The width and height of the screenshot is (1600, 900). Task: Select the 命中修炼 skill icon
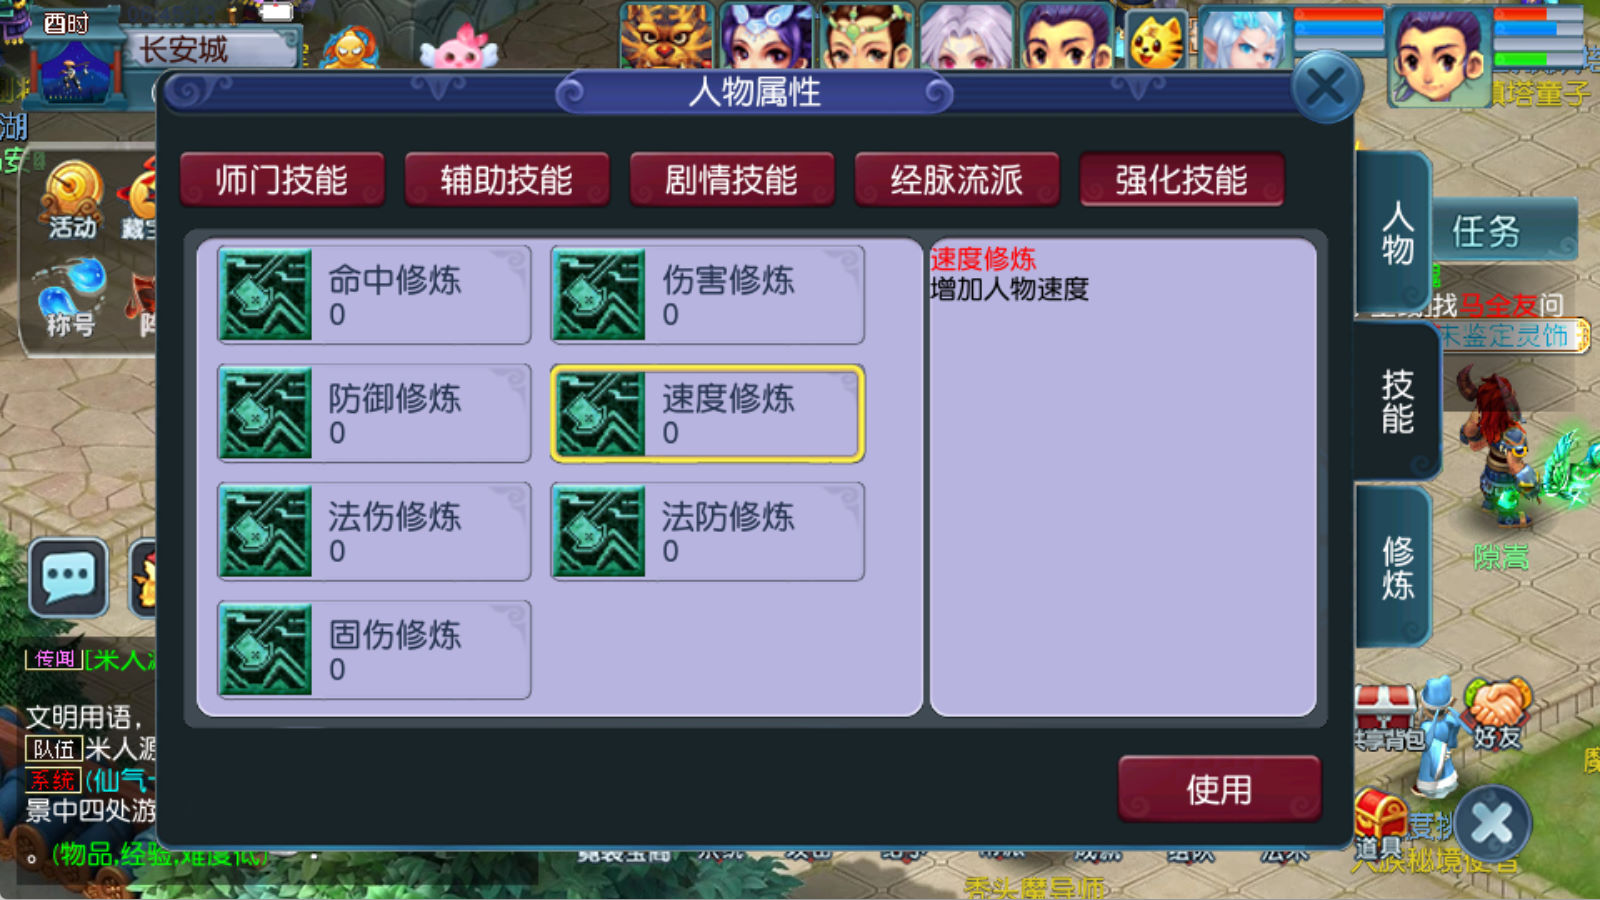pyautogui.click(x=265, y=295)
